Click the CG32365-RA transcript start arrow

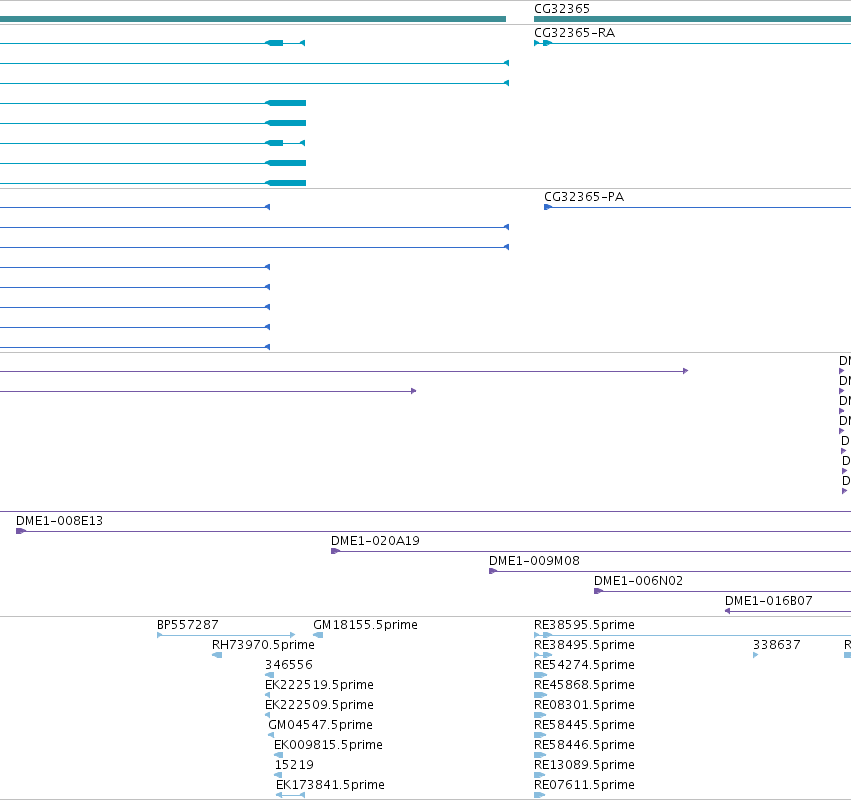click(537, 43)
